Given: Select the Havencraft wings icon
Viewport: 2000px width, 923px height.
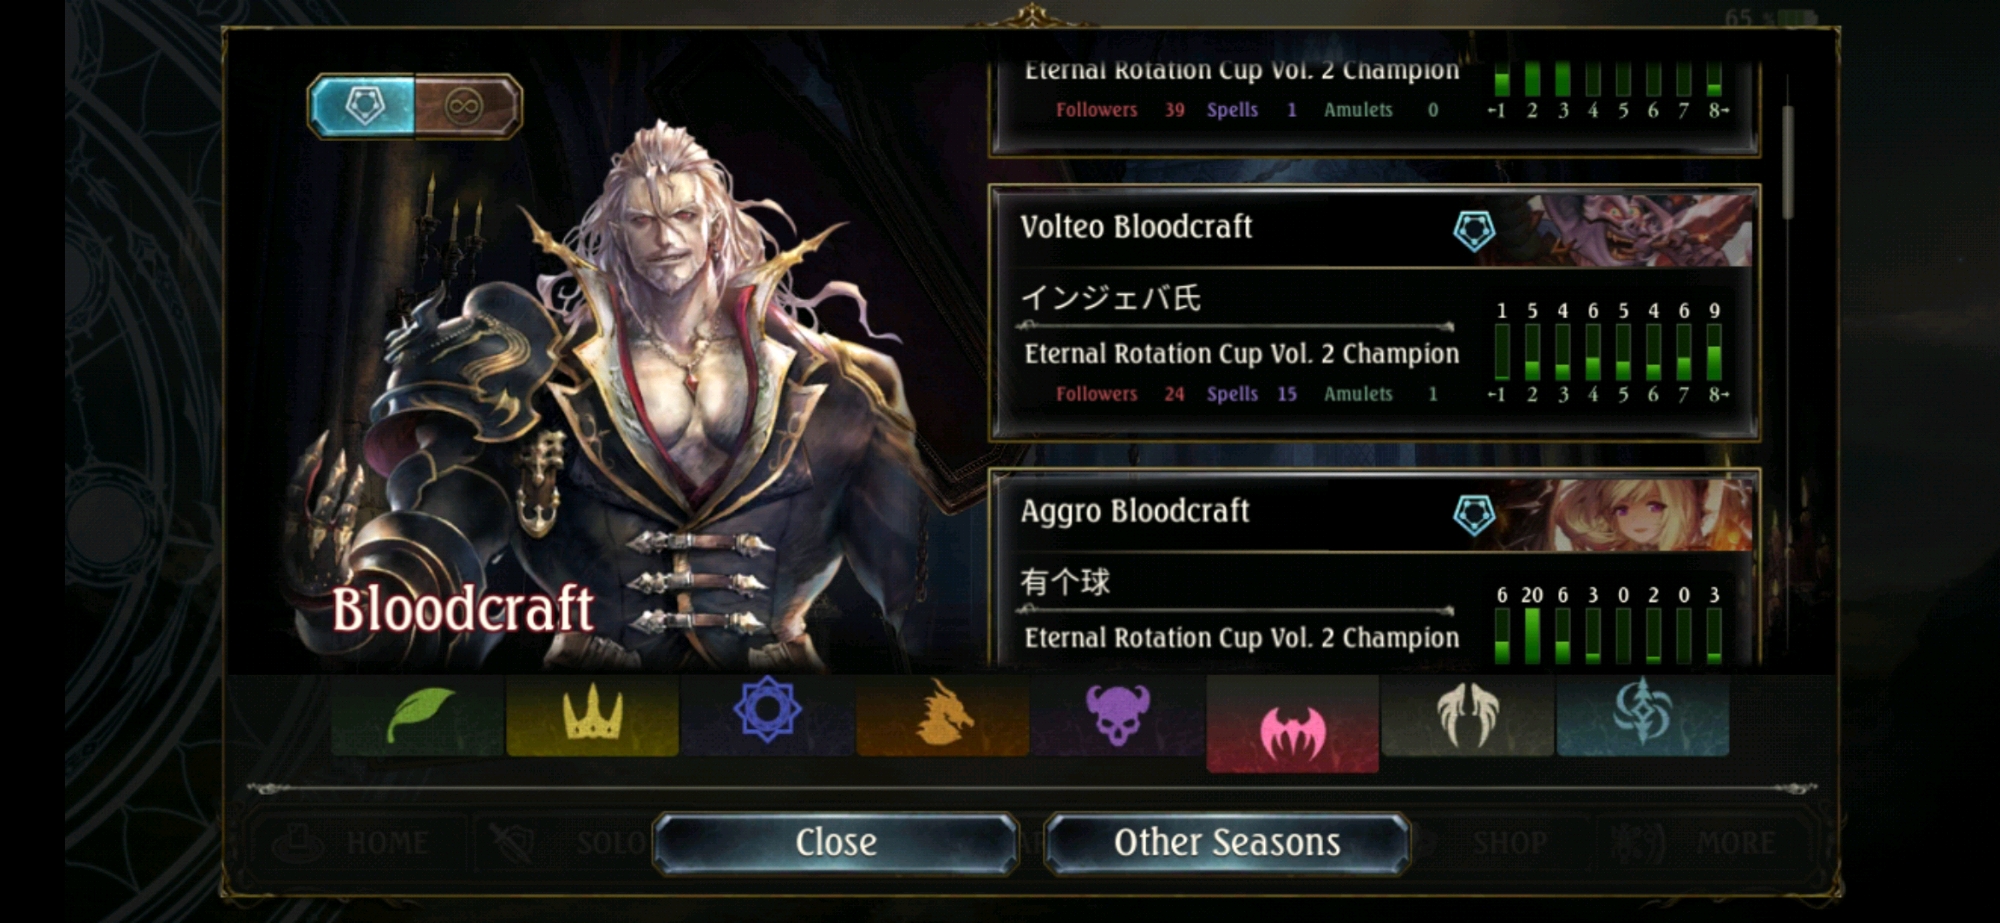Looking at the screenshot, I should click(1467, 715).
